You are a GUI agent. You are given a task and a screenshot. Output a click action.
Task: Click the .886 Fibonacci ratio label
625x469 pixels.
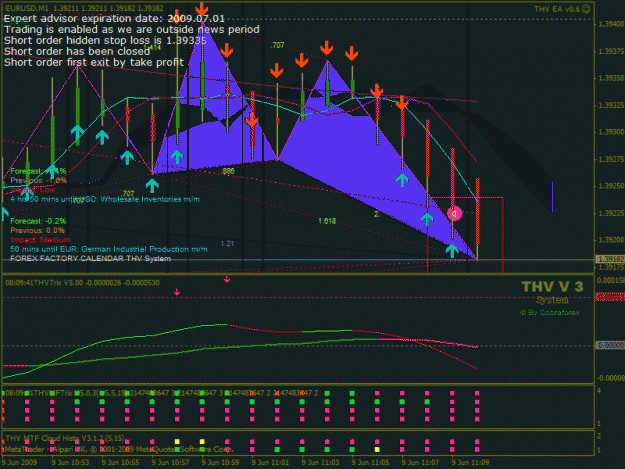click(228, 171)
